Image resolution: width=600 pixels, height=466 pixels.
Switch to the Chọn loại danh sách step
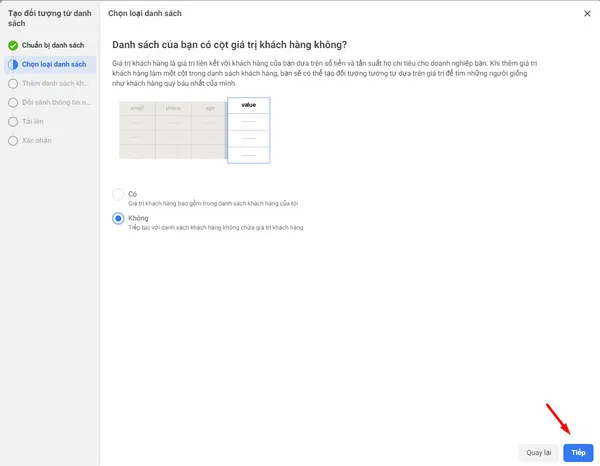coord(55,65)
